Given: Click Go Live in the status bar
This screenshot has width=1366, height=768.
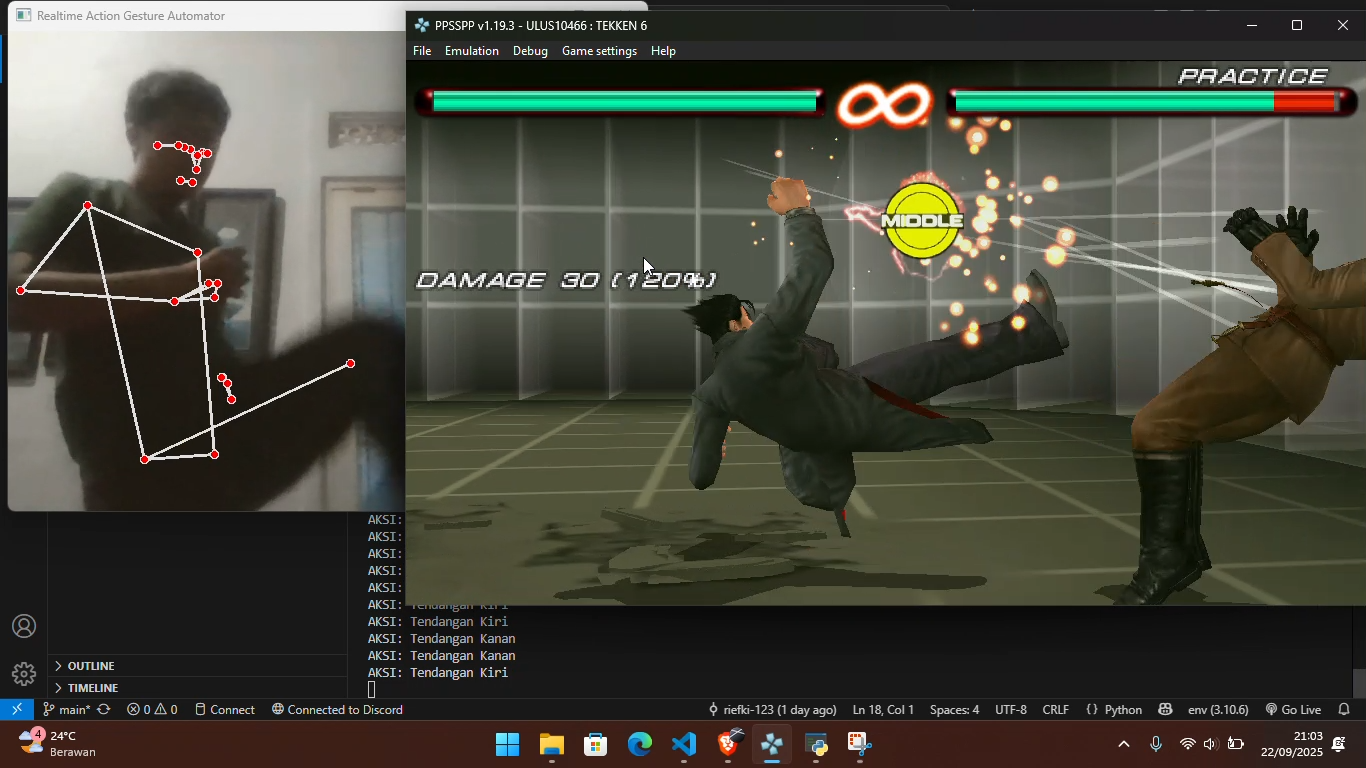Looking at the screenshot, I should (x=1294, y=710).
